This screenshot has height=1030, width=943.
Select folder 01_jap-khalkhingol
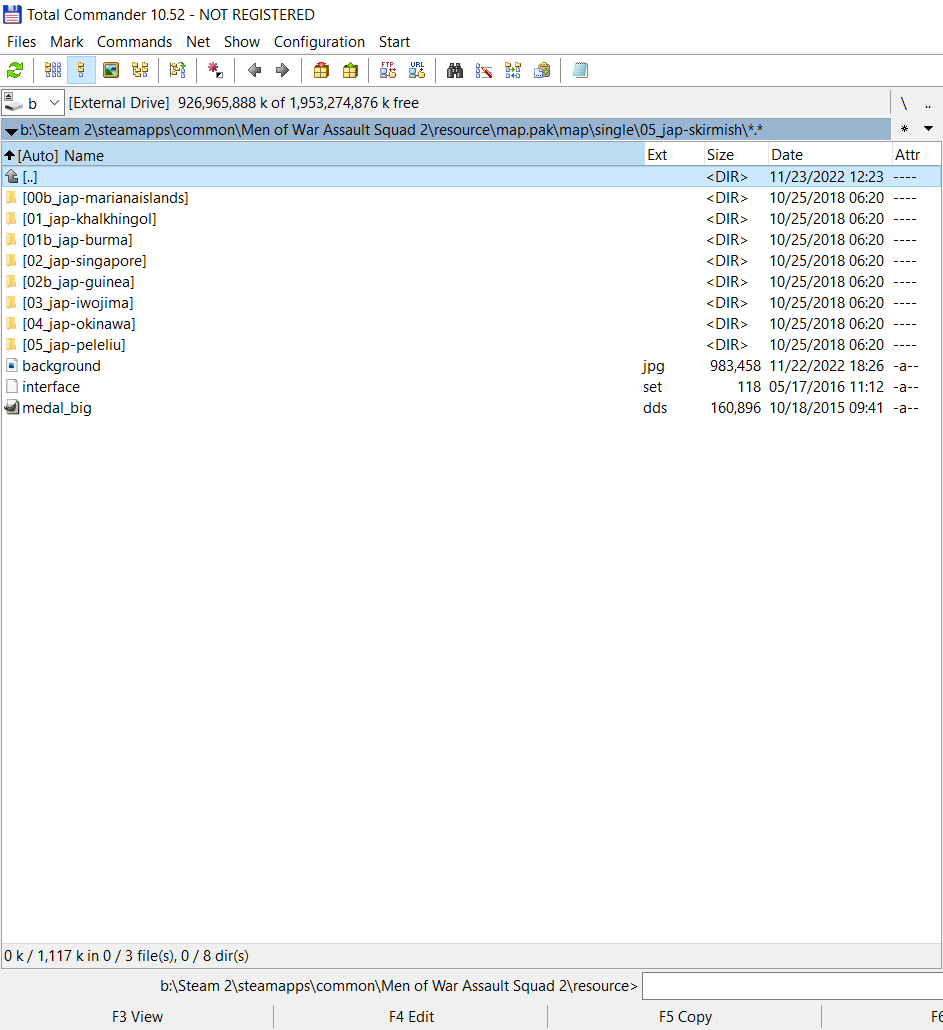(x=471, y=219)
